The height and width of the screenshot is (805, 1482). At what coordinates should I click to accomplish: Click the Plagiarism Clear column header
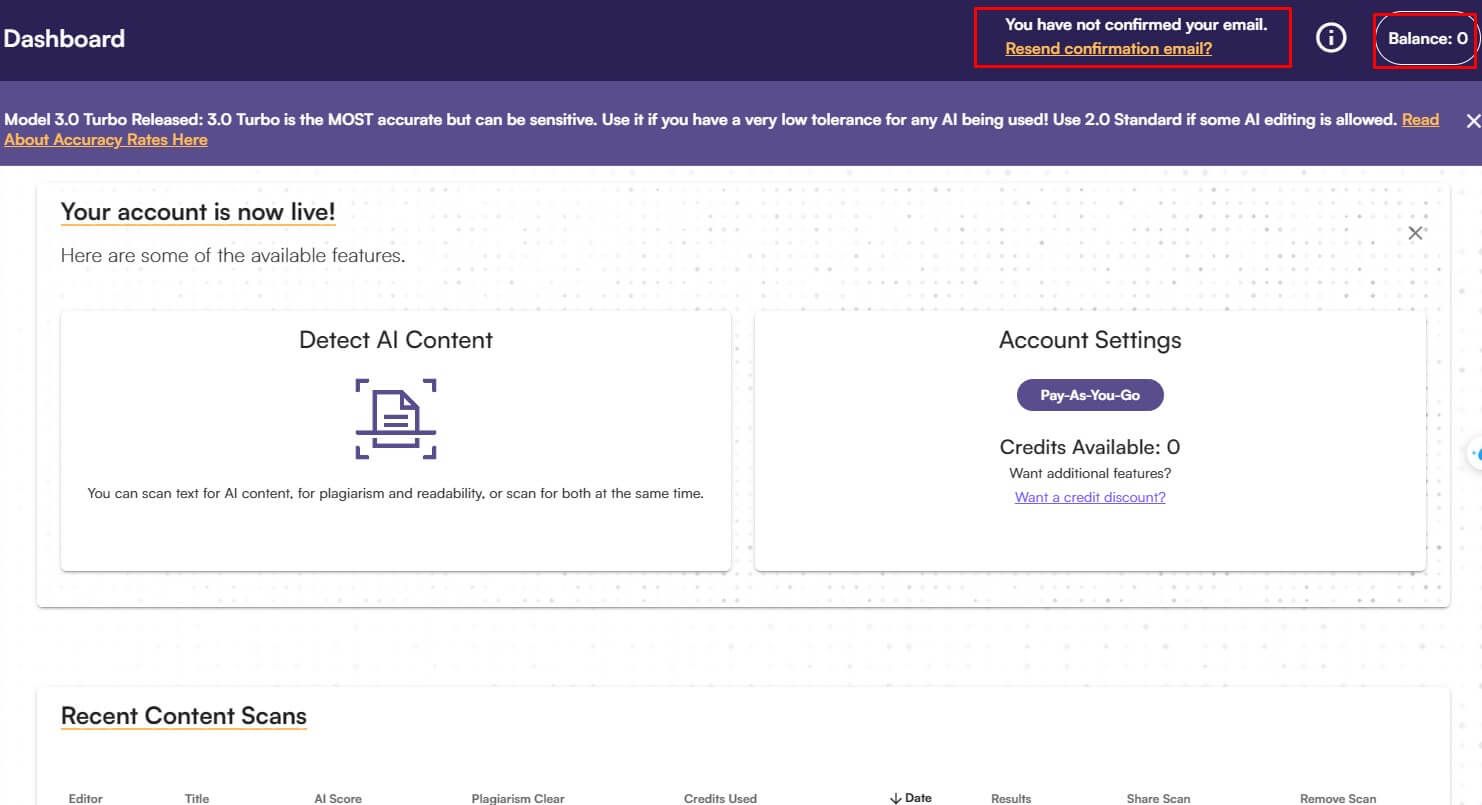click(518, 798)
